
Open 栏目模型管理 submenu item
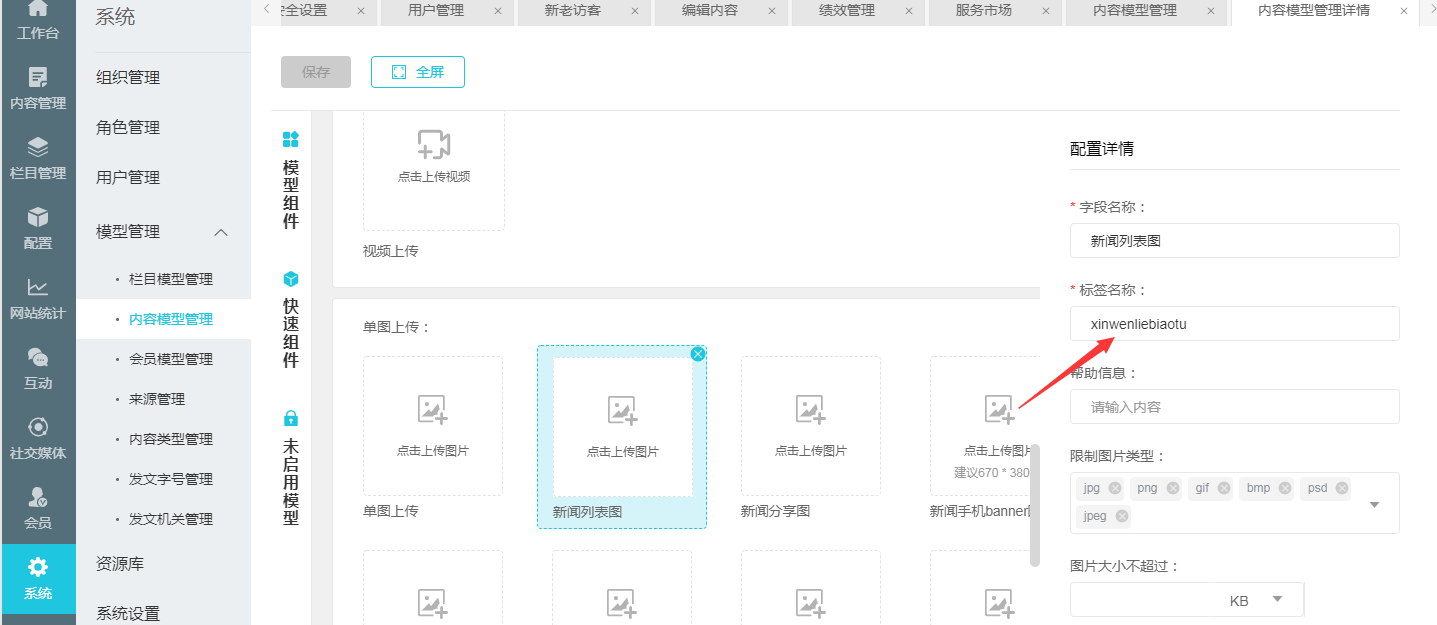[x=171, y=279]
